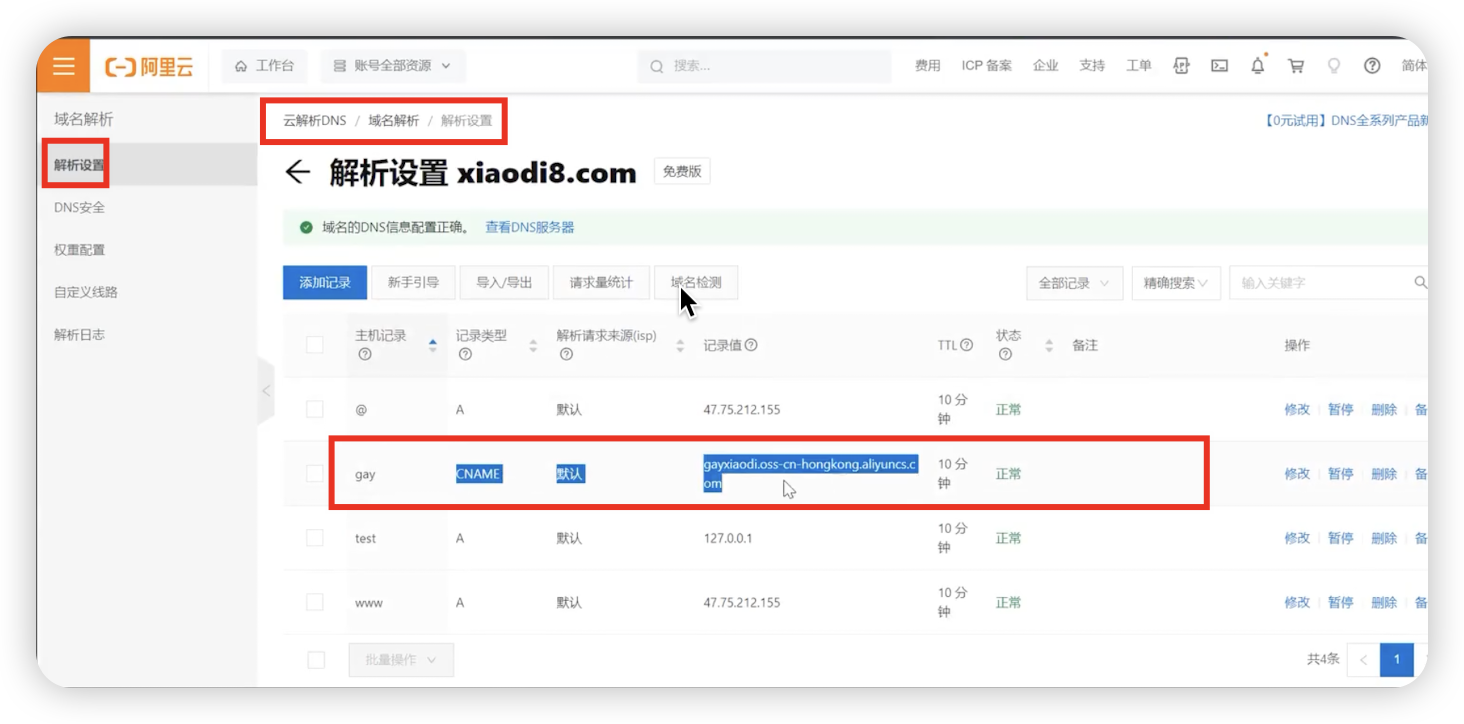Click the lightbulb tips icon
Viewport: 1464px width, 724px height.
(x=1333, y=66)
